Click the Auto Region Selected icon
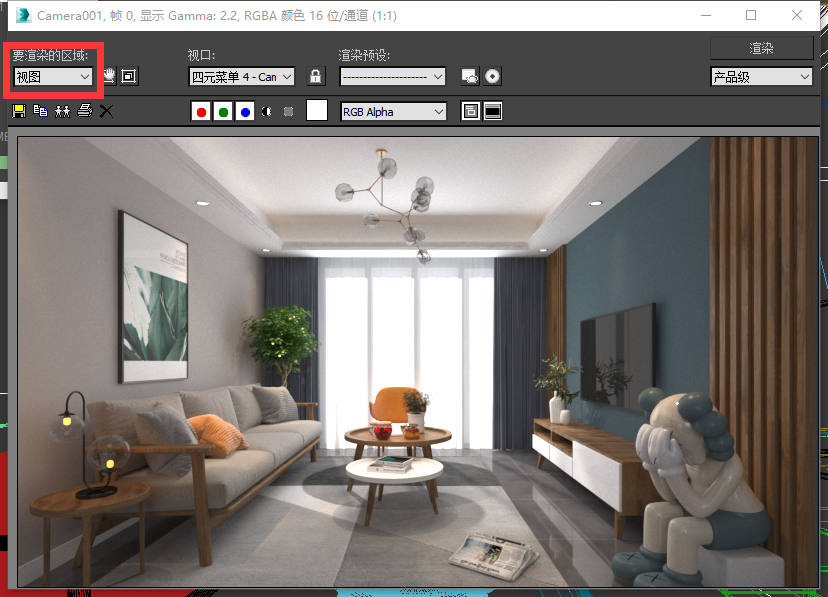828x597 pixels. [129, 76]
